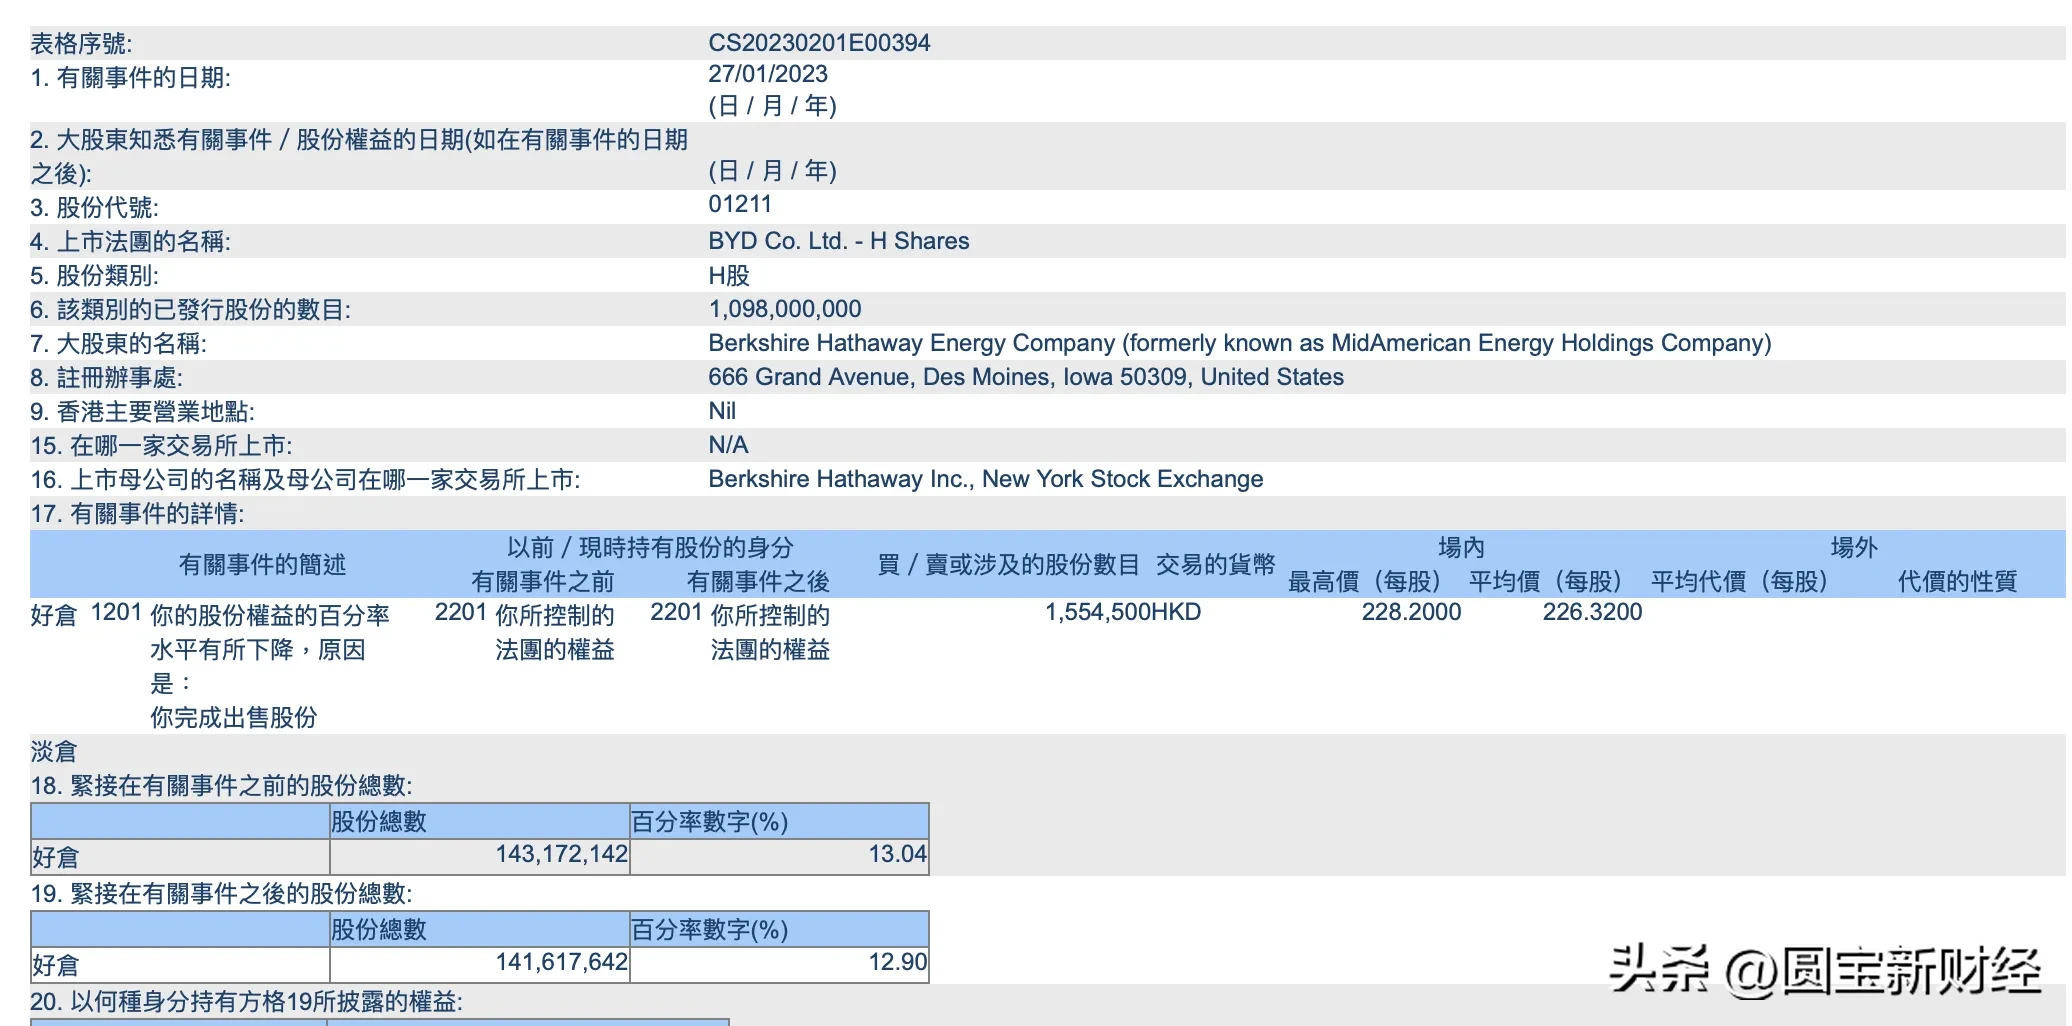This screenshot has height=1026, width=2072.
Task: Click label 20. 以何種身分持有方格19所披露的權益
Action: 246,1001
